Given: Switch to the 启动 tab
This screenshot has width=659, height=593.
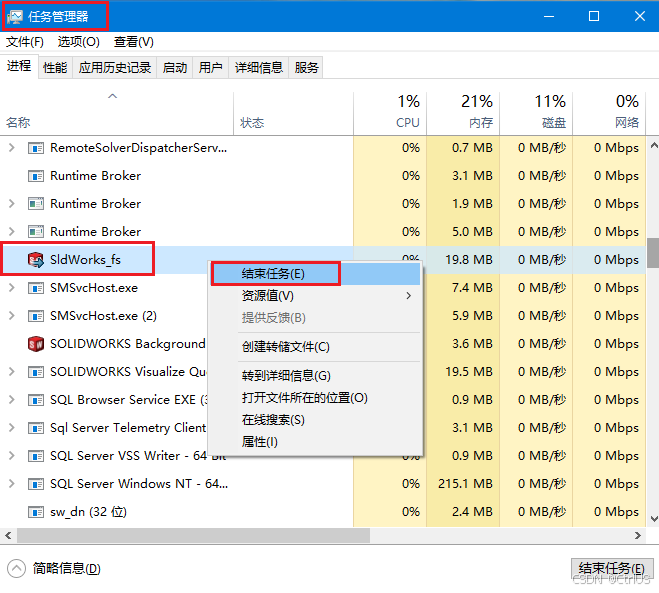Looking at the screenshot, I should pos(175,68).
